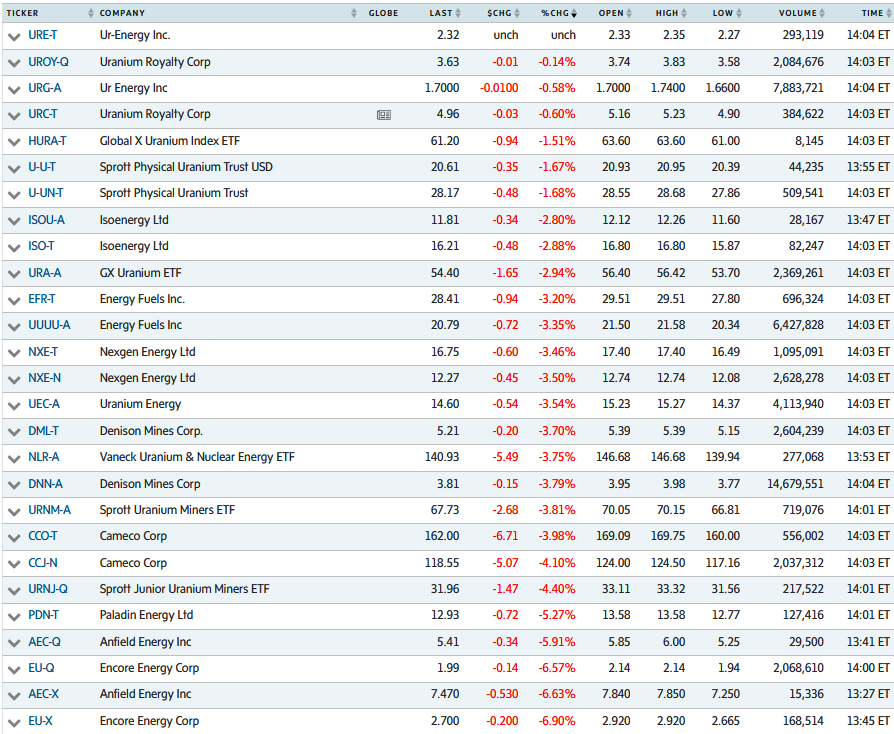The image size is (894, 734).
Task: Expand the Cameco Corp CCO-T row
Action: tap(14, 536)
